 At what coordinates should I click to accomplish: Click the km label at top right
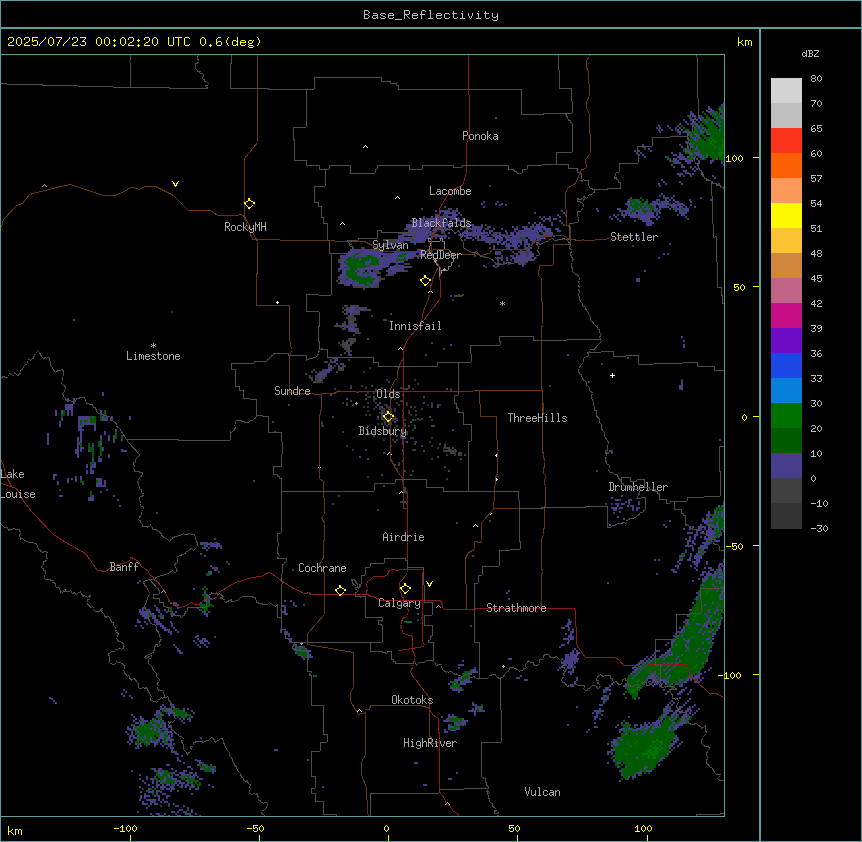744,42
